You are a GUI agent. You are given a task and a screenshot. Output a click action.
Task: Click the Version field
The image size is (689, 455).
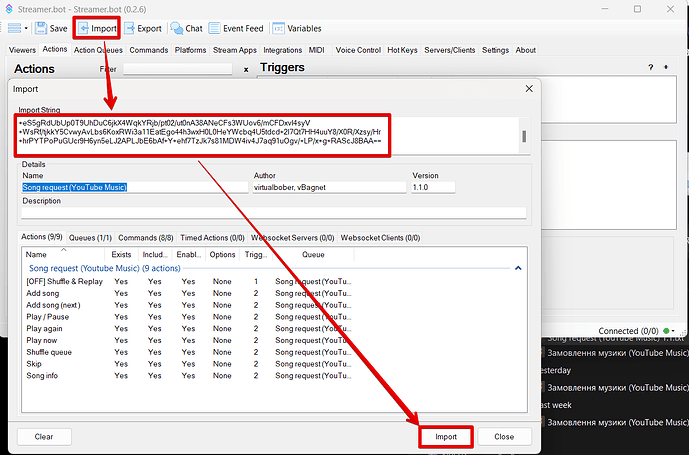(433, 187)
